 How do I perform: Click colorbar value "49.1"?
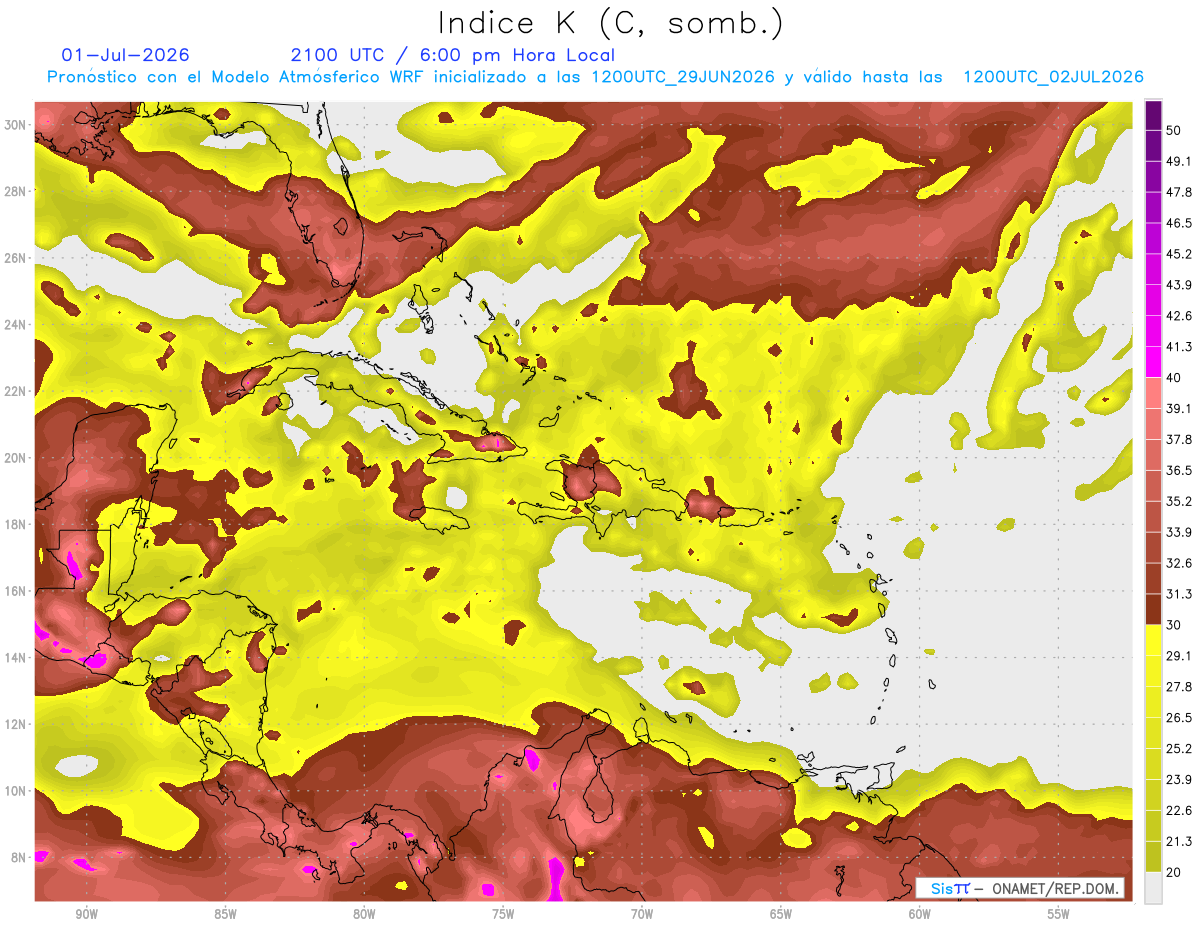1179,161
